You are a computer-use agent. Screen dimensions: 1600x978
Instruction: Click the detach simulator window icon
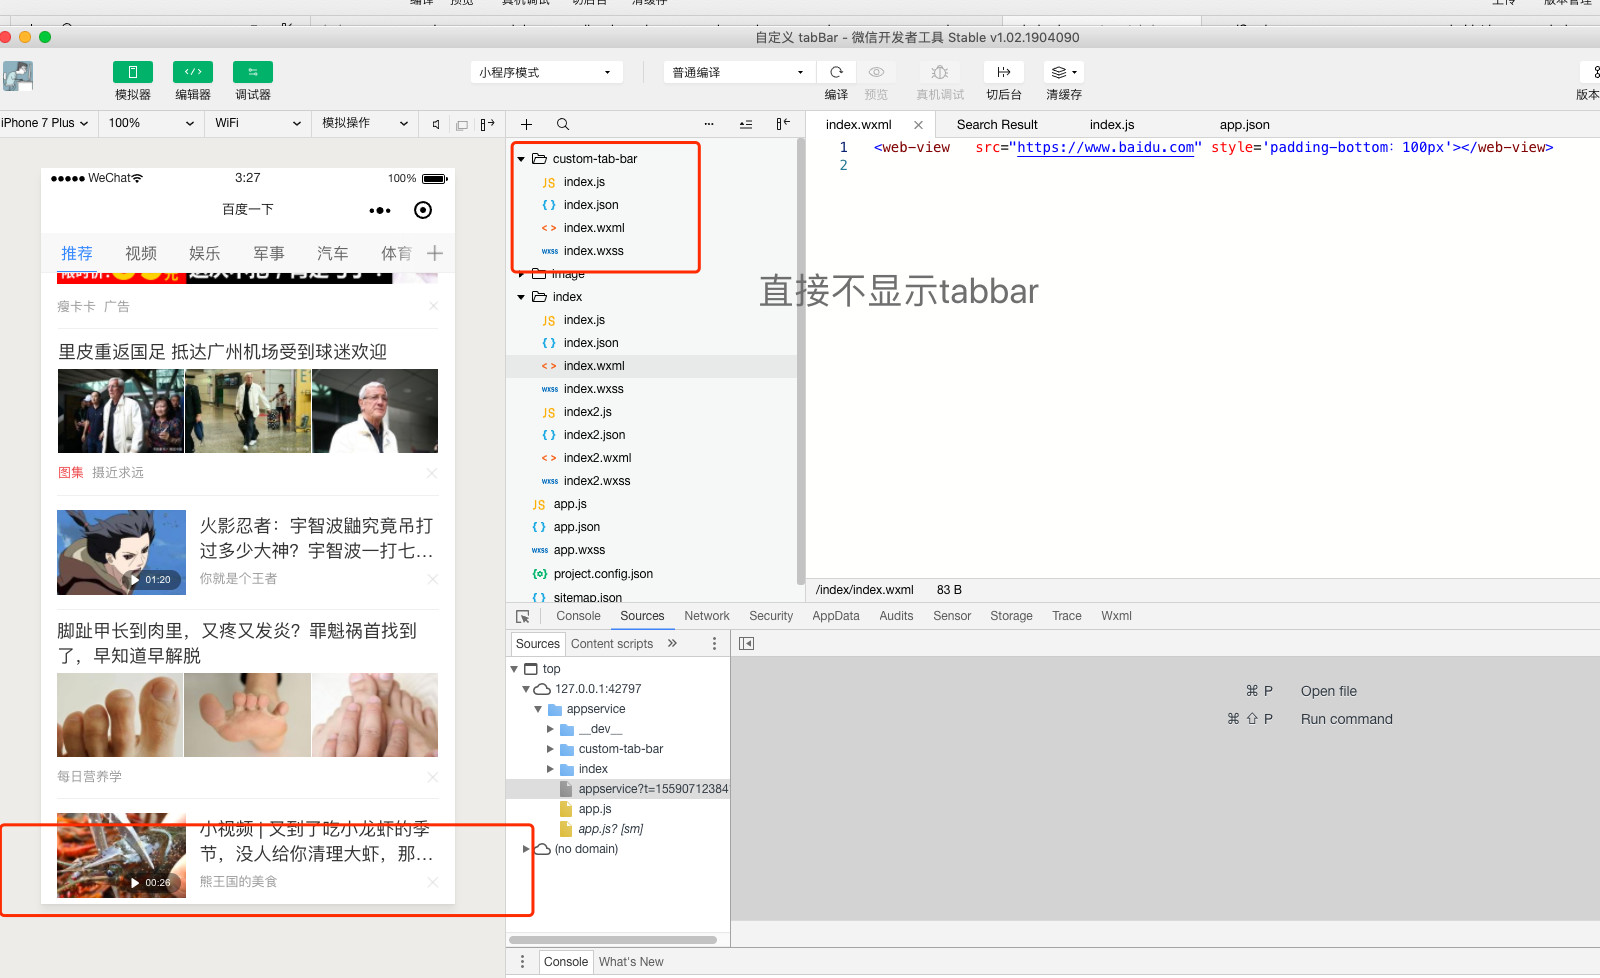(x=462, y=124)
